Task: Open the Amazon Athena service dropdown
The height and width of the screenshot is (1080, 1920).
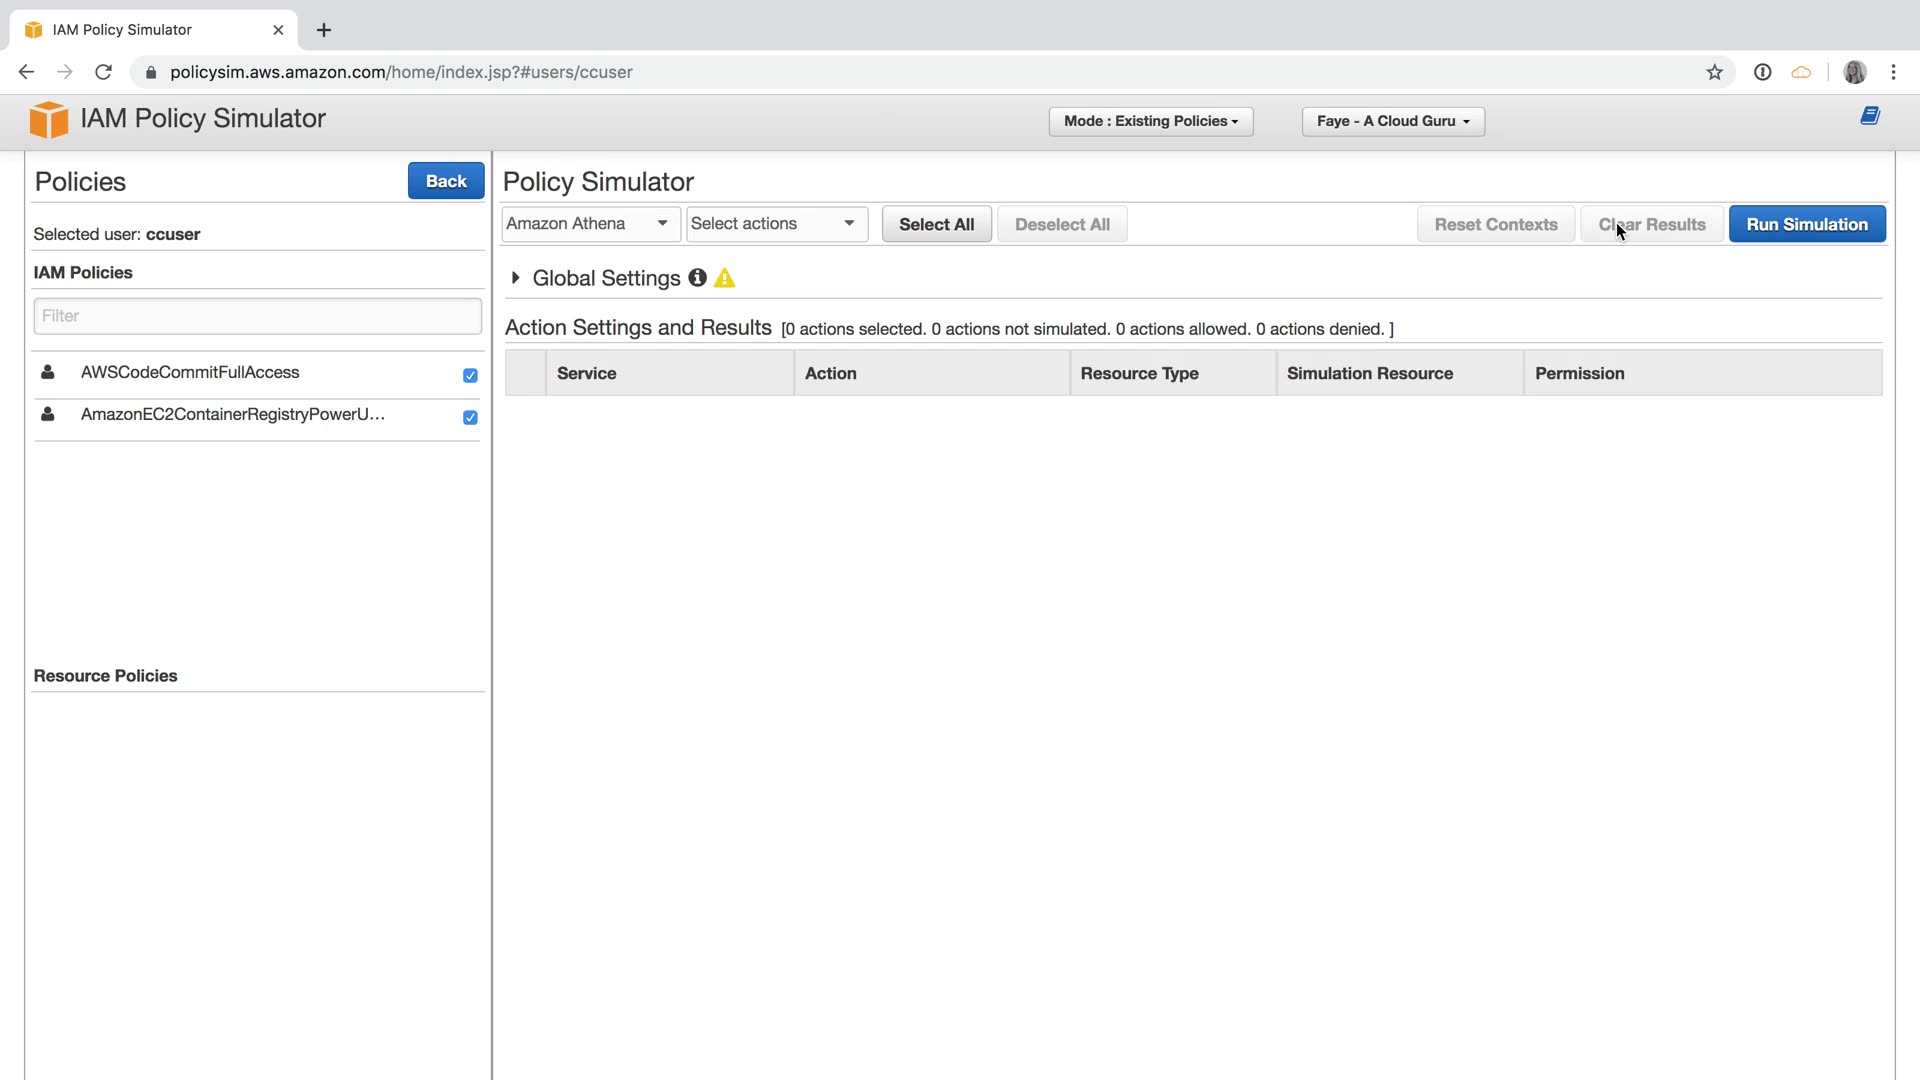Action: 589,224
